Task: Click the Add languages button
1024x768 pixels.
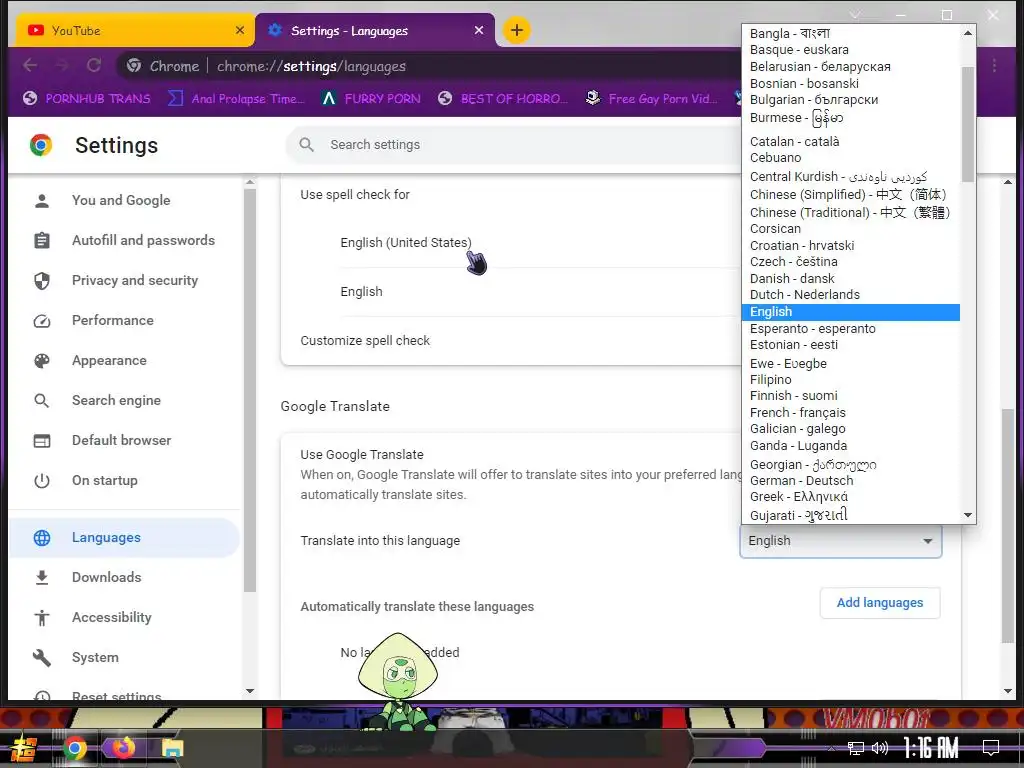Action: click(880, 603)
